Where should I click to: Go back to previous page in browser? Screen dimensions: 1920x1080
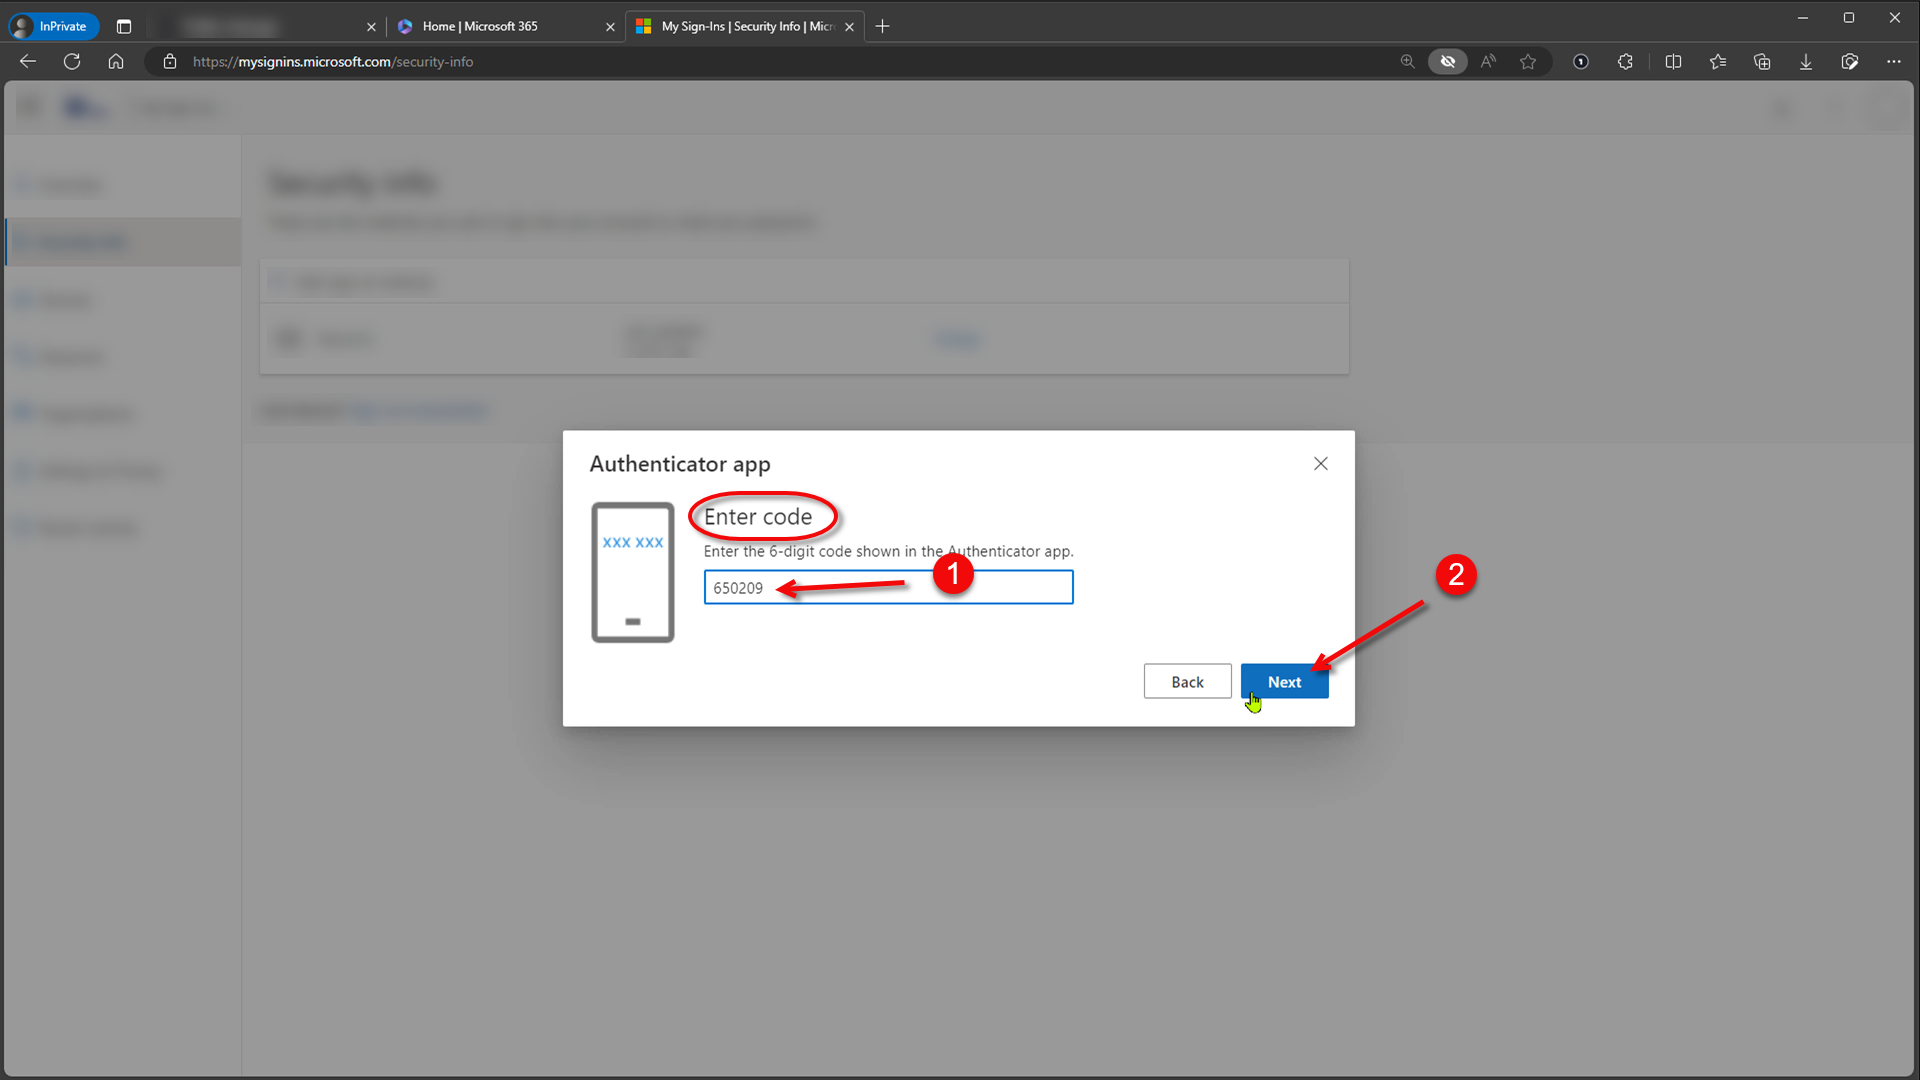(x=28, y=62)
